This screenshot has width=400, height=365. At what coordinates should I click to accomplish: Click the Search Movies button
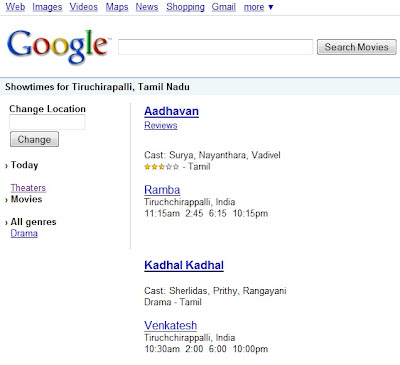(x=357, y=47)
